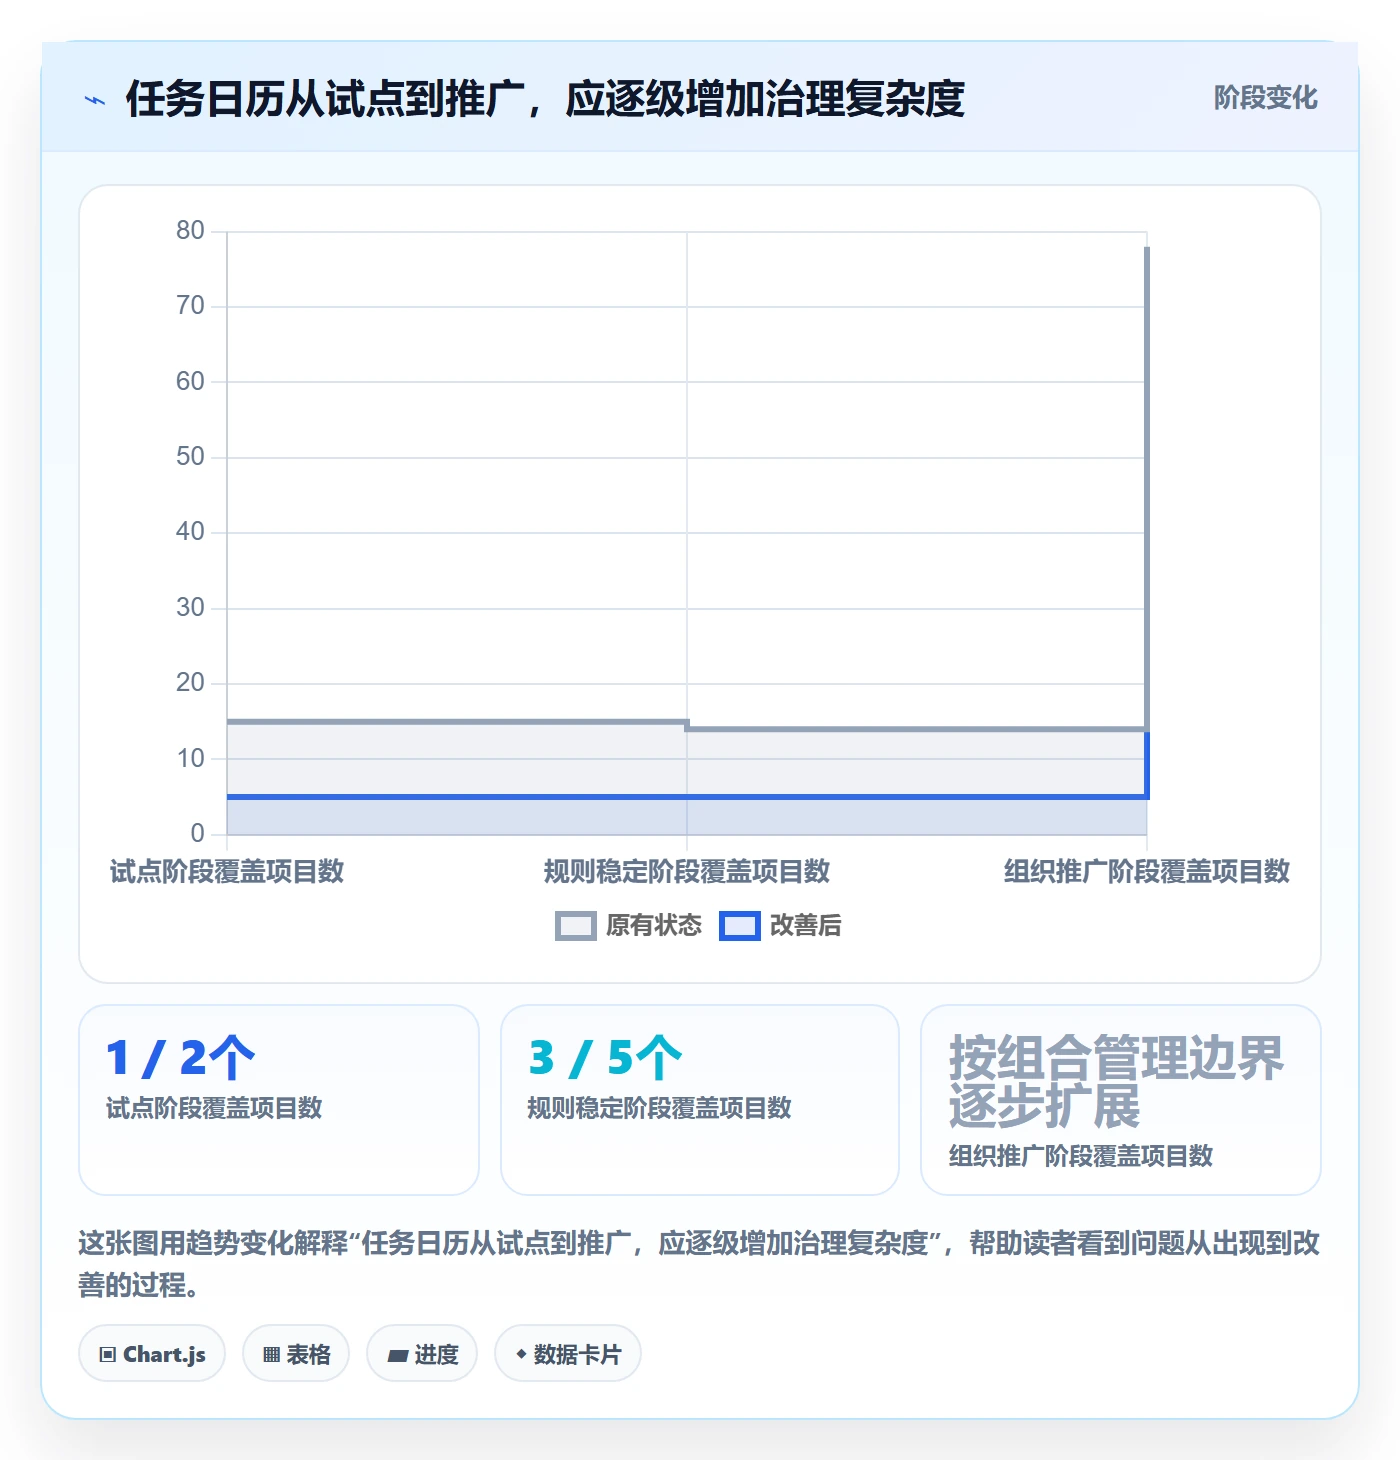Click the 表格 tag grid icon
1400x1460 pixels.
[271, 1355]
